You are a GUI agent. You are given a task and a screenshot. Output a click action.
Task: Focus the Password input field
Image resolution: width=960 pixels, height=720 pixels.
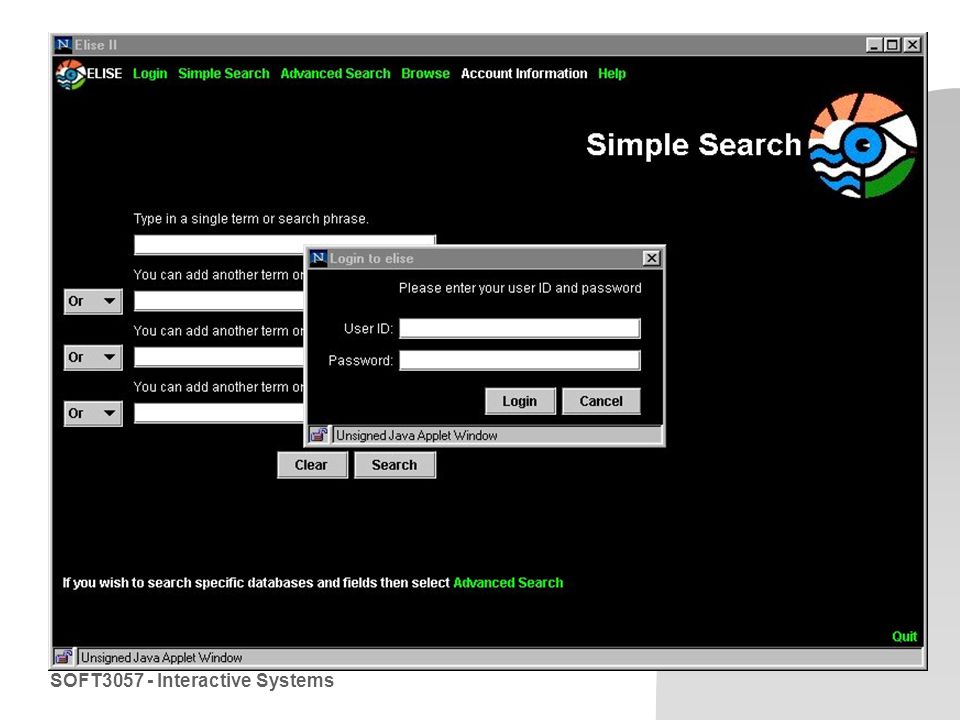click(520, 360)
